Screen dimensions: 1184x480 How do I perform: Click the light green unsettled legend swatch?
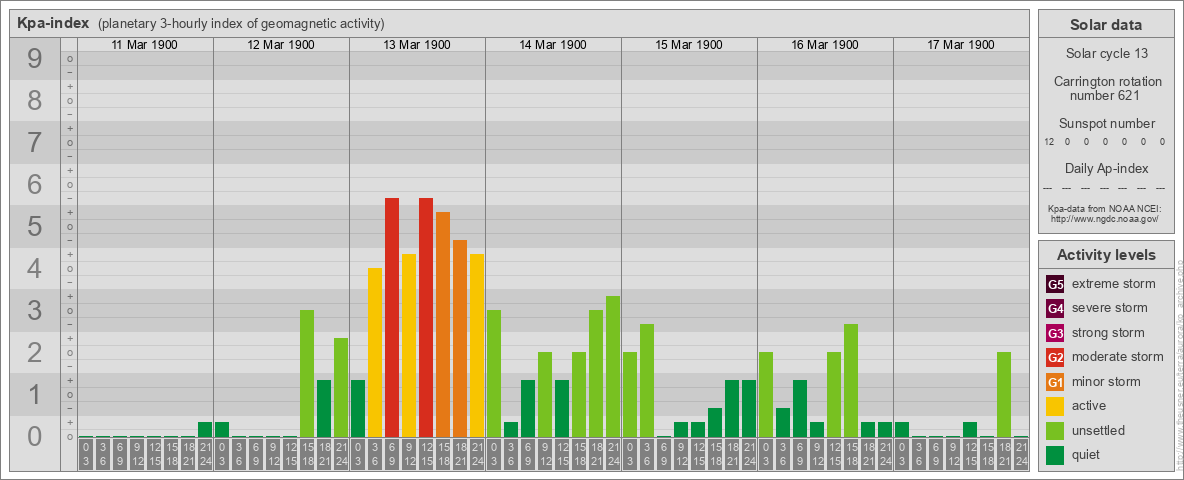point(1055,430)
